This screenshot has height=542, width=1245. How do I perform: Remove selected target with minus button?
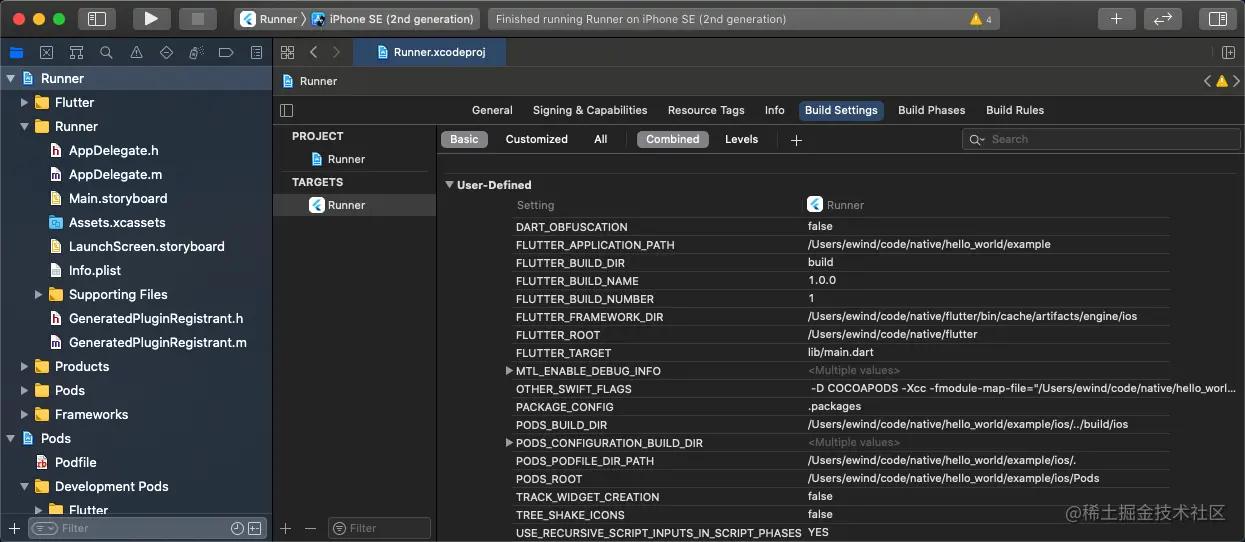coord(310,528)
